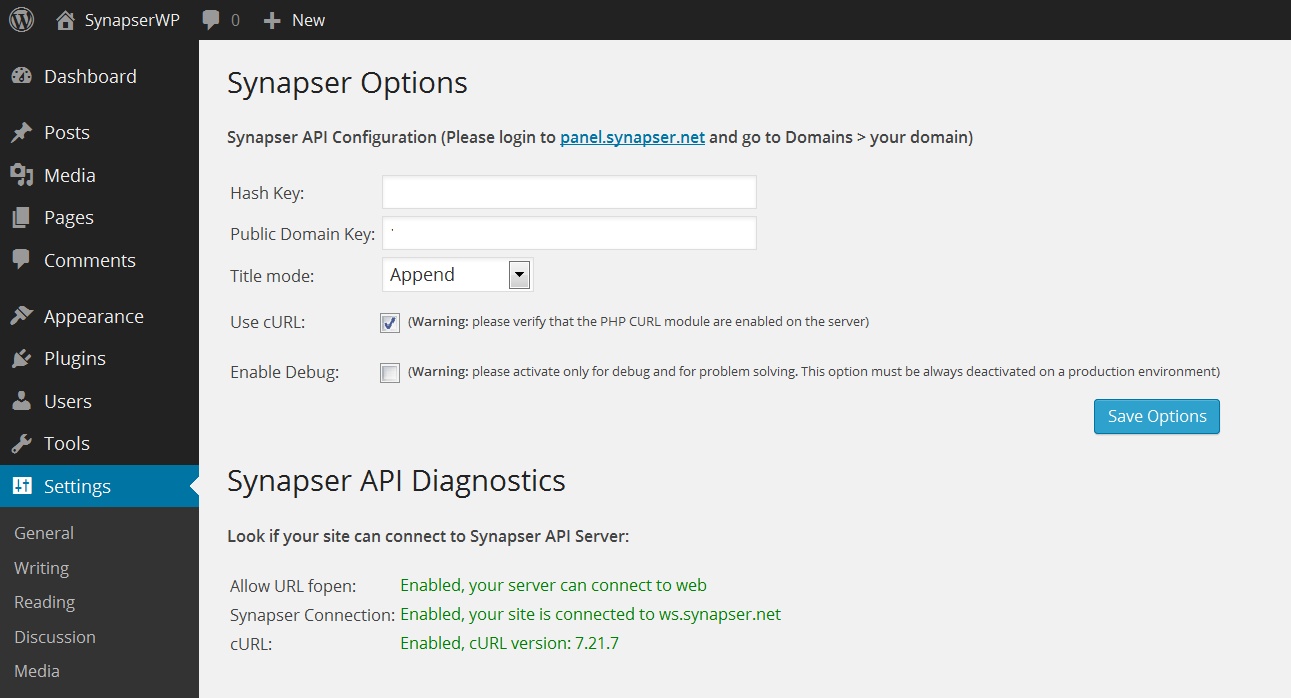Open Users in the admin menu
The height and width of the screenshot is (698, 1291).
pyautogui.click(x=68, y=402)
